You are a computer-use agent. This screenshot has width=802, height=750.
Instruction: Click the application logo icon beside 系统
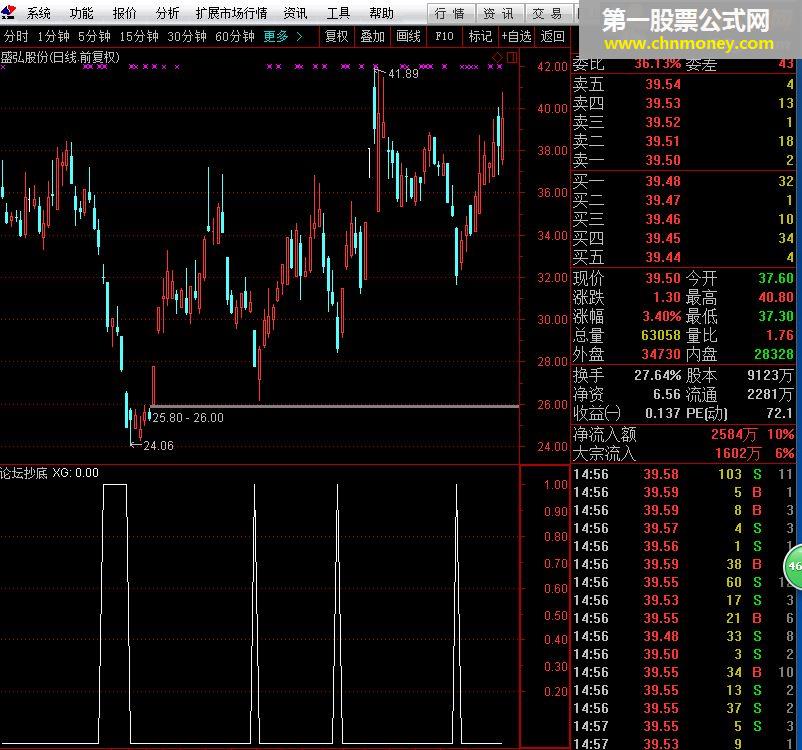tap(9, 11)
